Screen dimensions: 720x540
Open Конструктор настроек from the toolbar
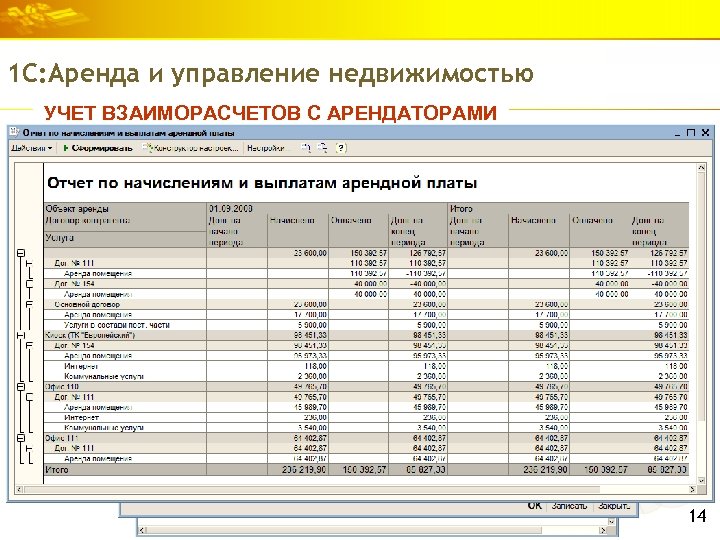tap(191, 148)
